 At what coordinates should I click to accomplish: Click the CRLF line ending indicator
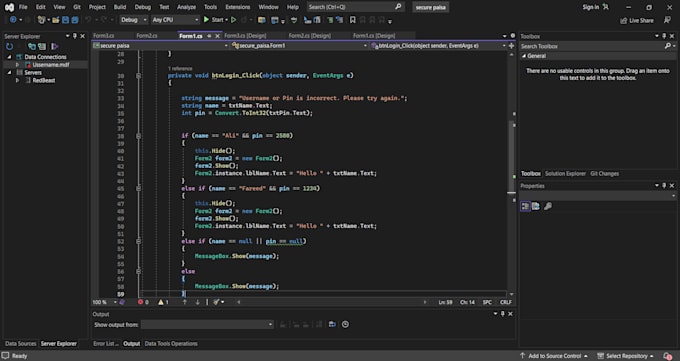[x=506, y=302]
